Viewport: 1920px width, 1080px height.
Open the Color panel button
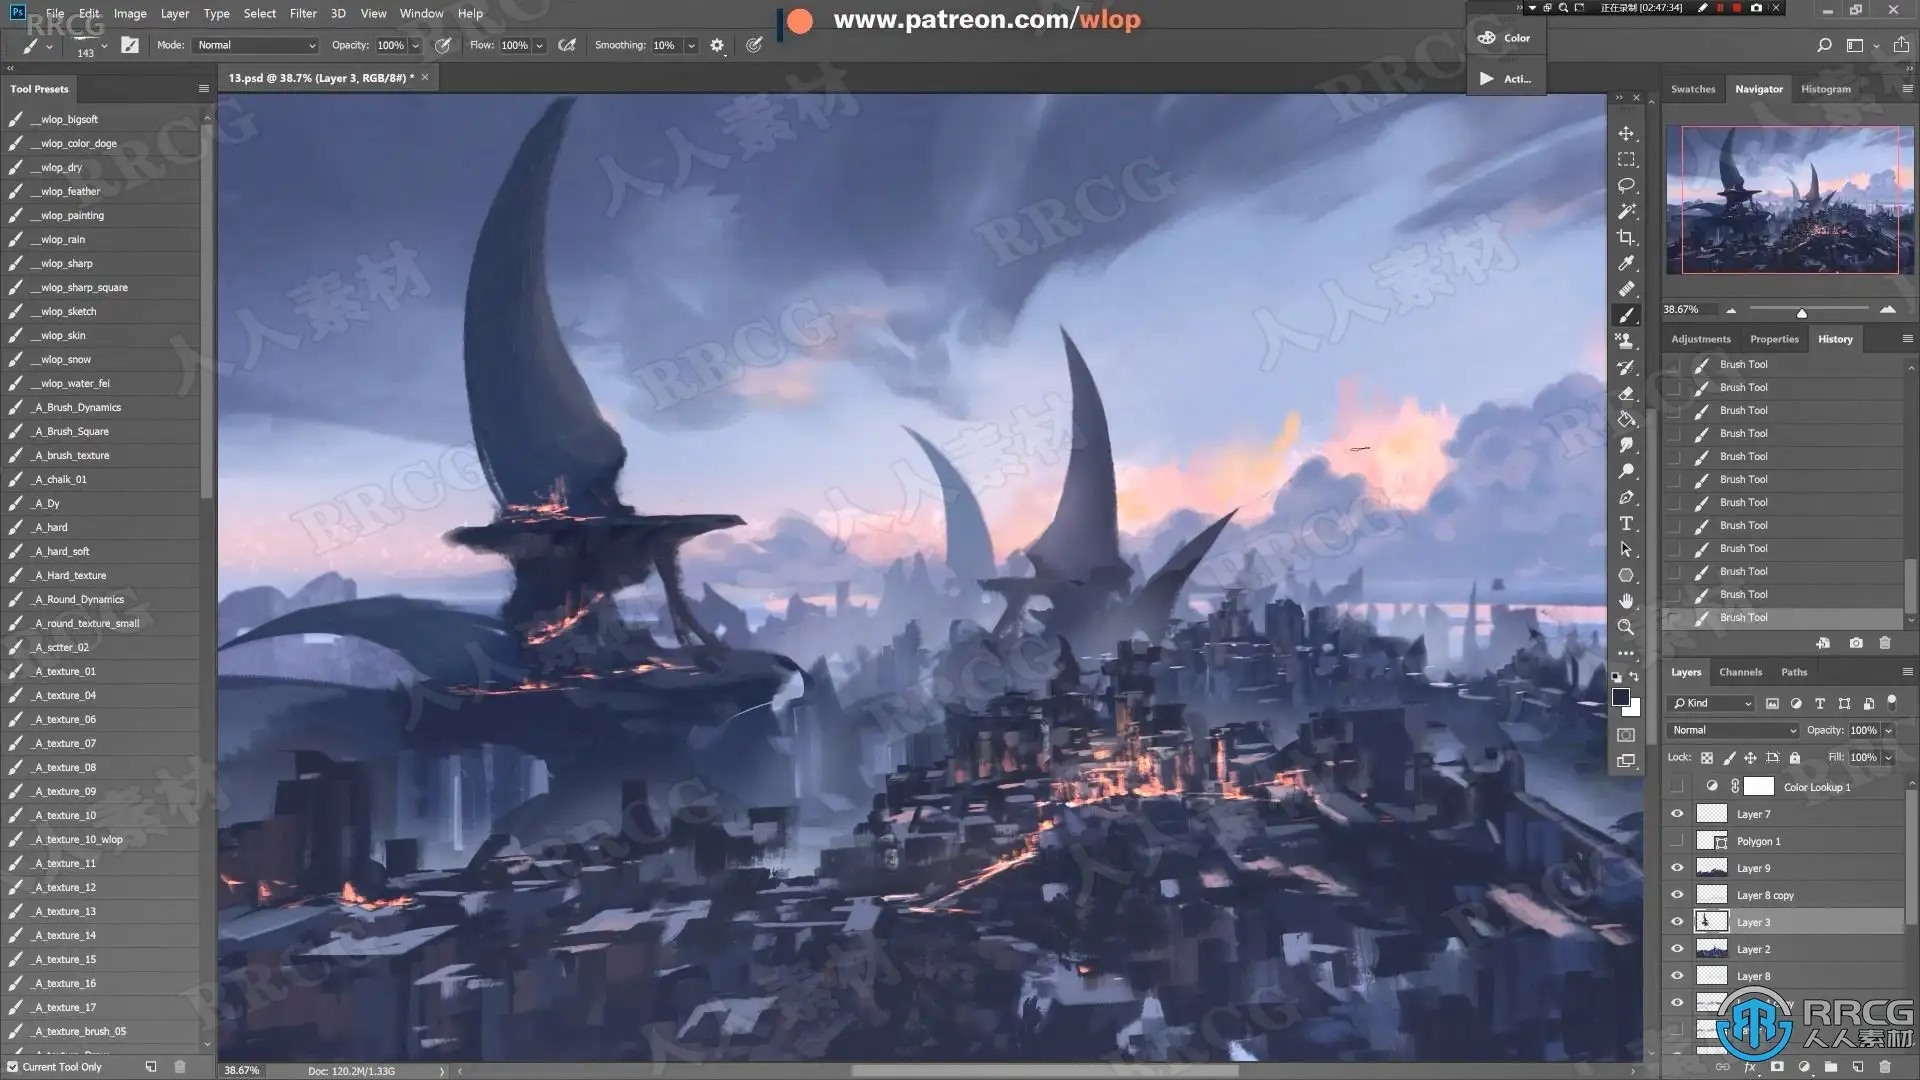(x=1505, y=38)
